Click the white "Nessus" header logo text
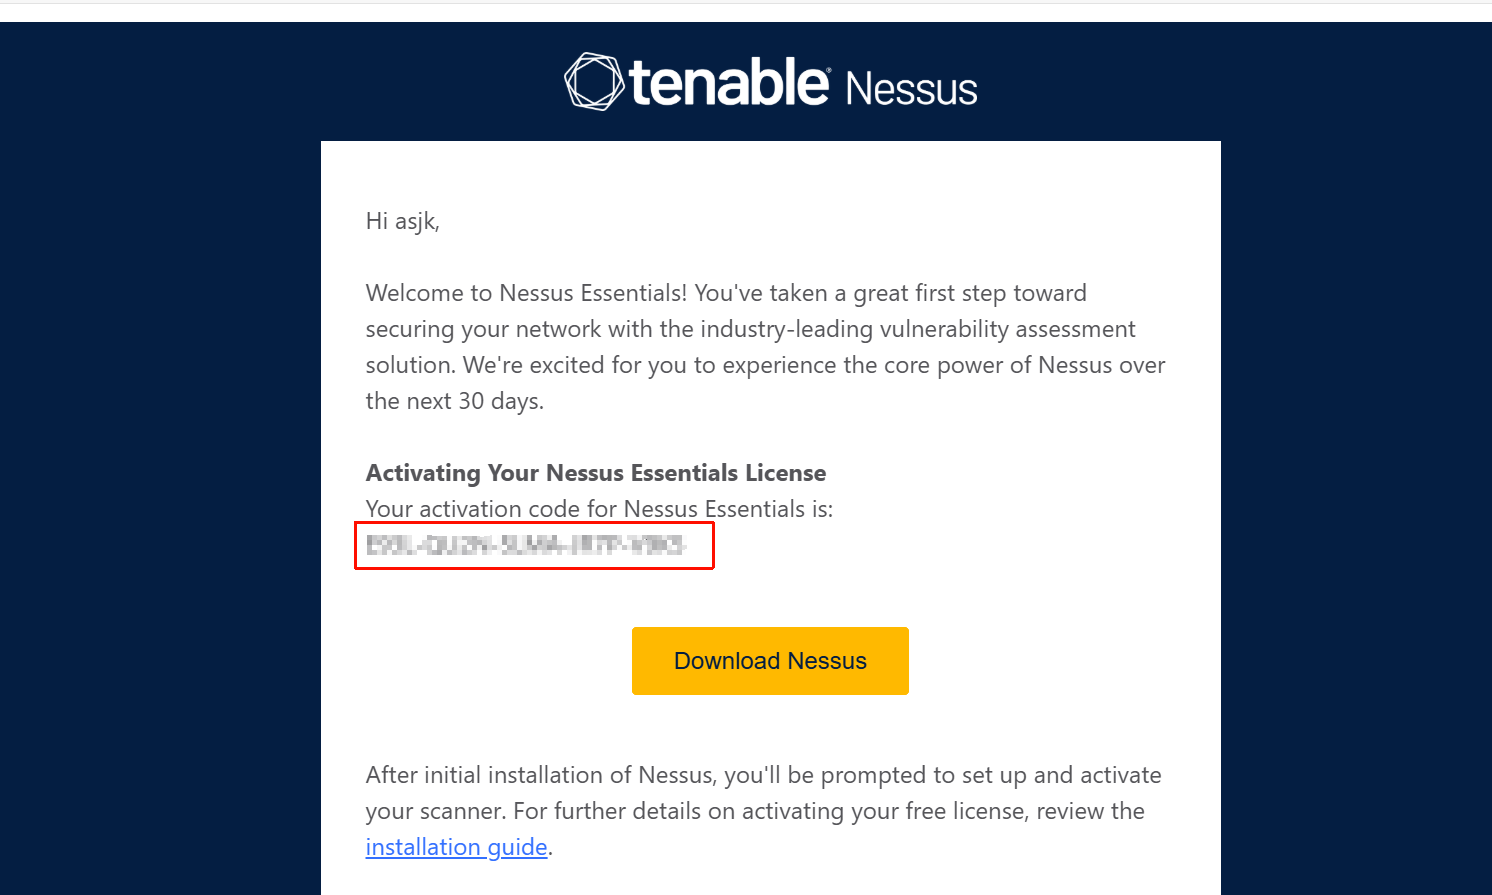The height and width of the screenshot is (895, 1492). (x=911, y=89)
